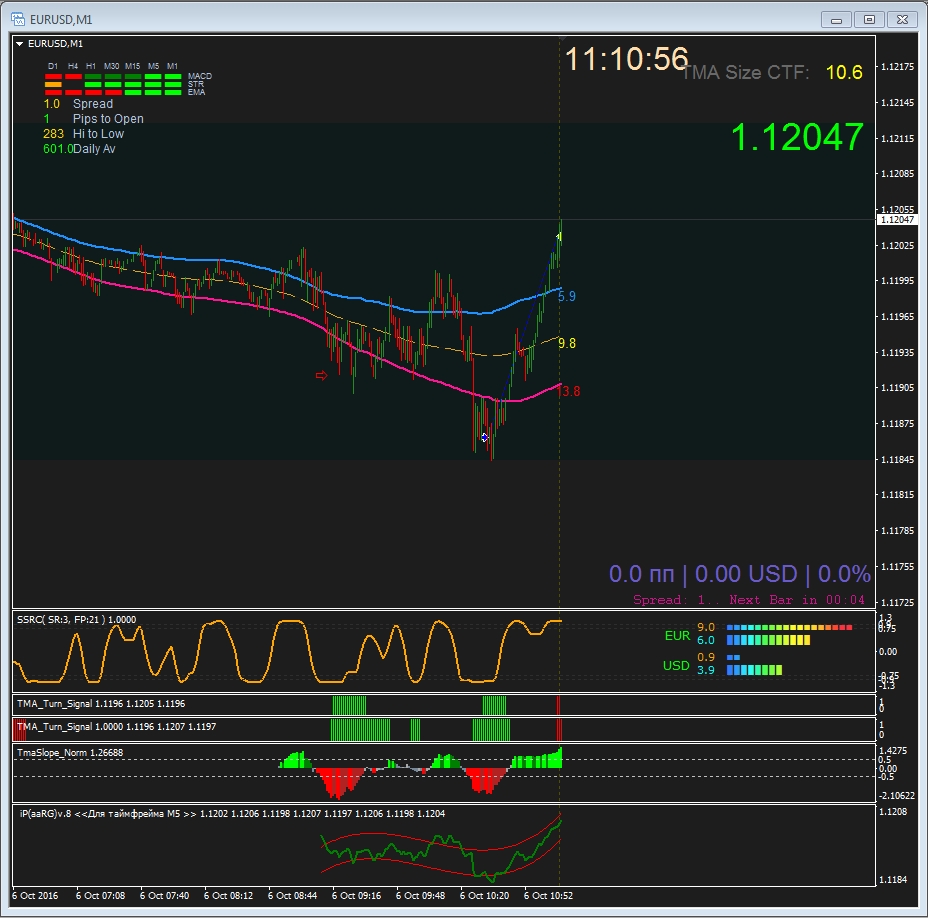The height and width of the screenshot is (918, 928).
Task: Minimize the EURUSD,M1 chart window
Action: 836,20
